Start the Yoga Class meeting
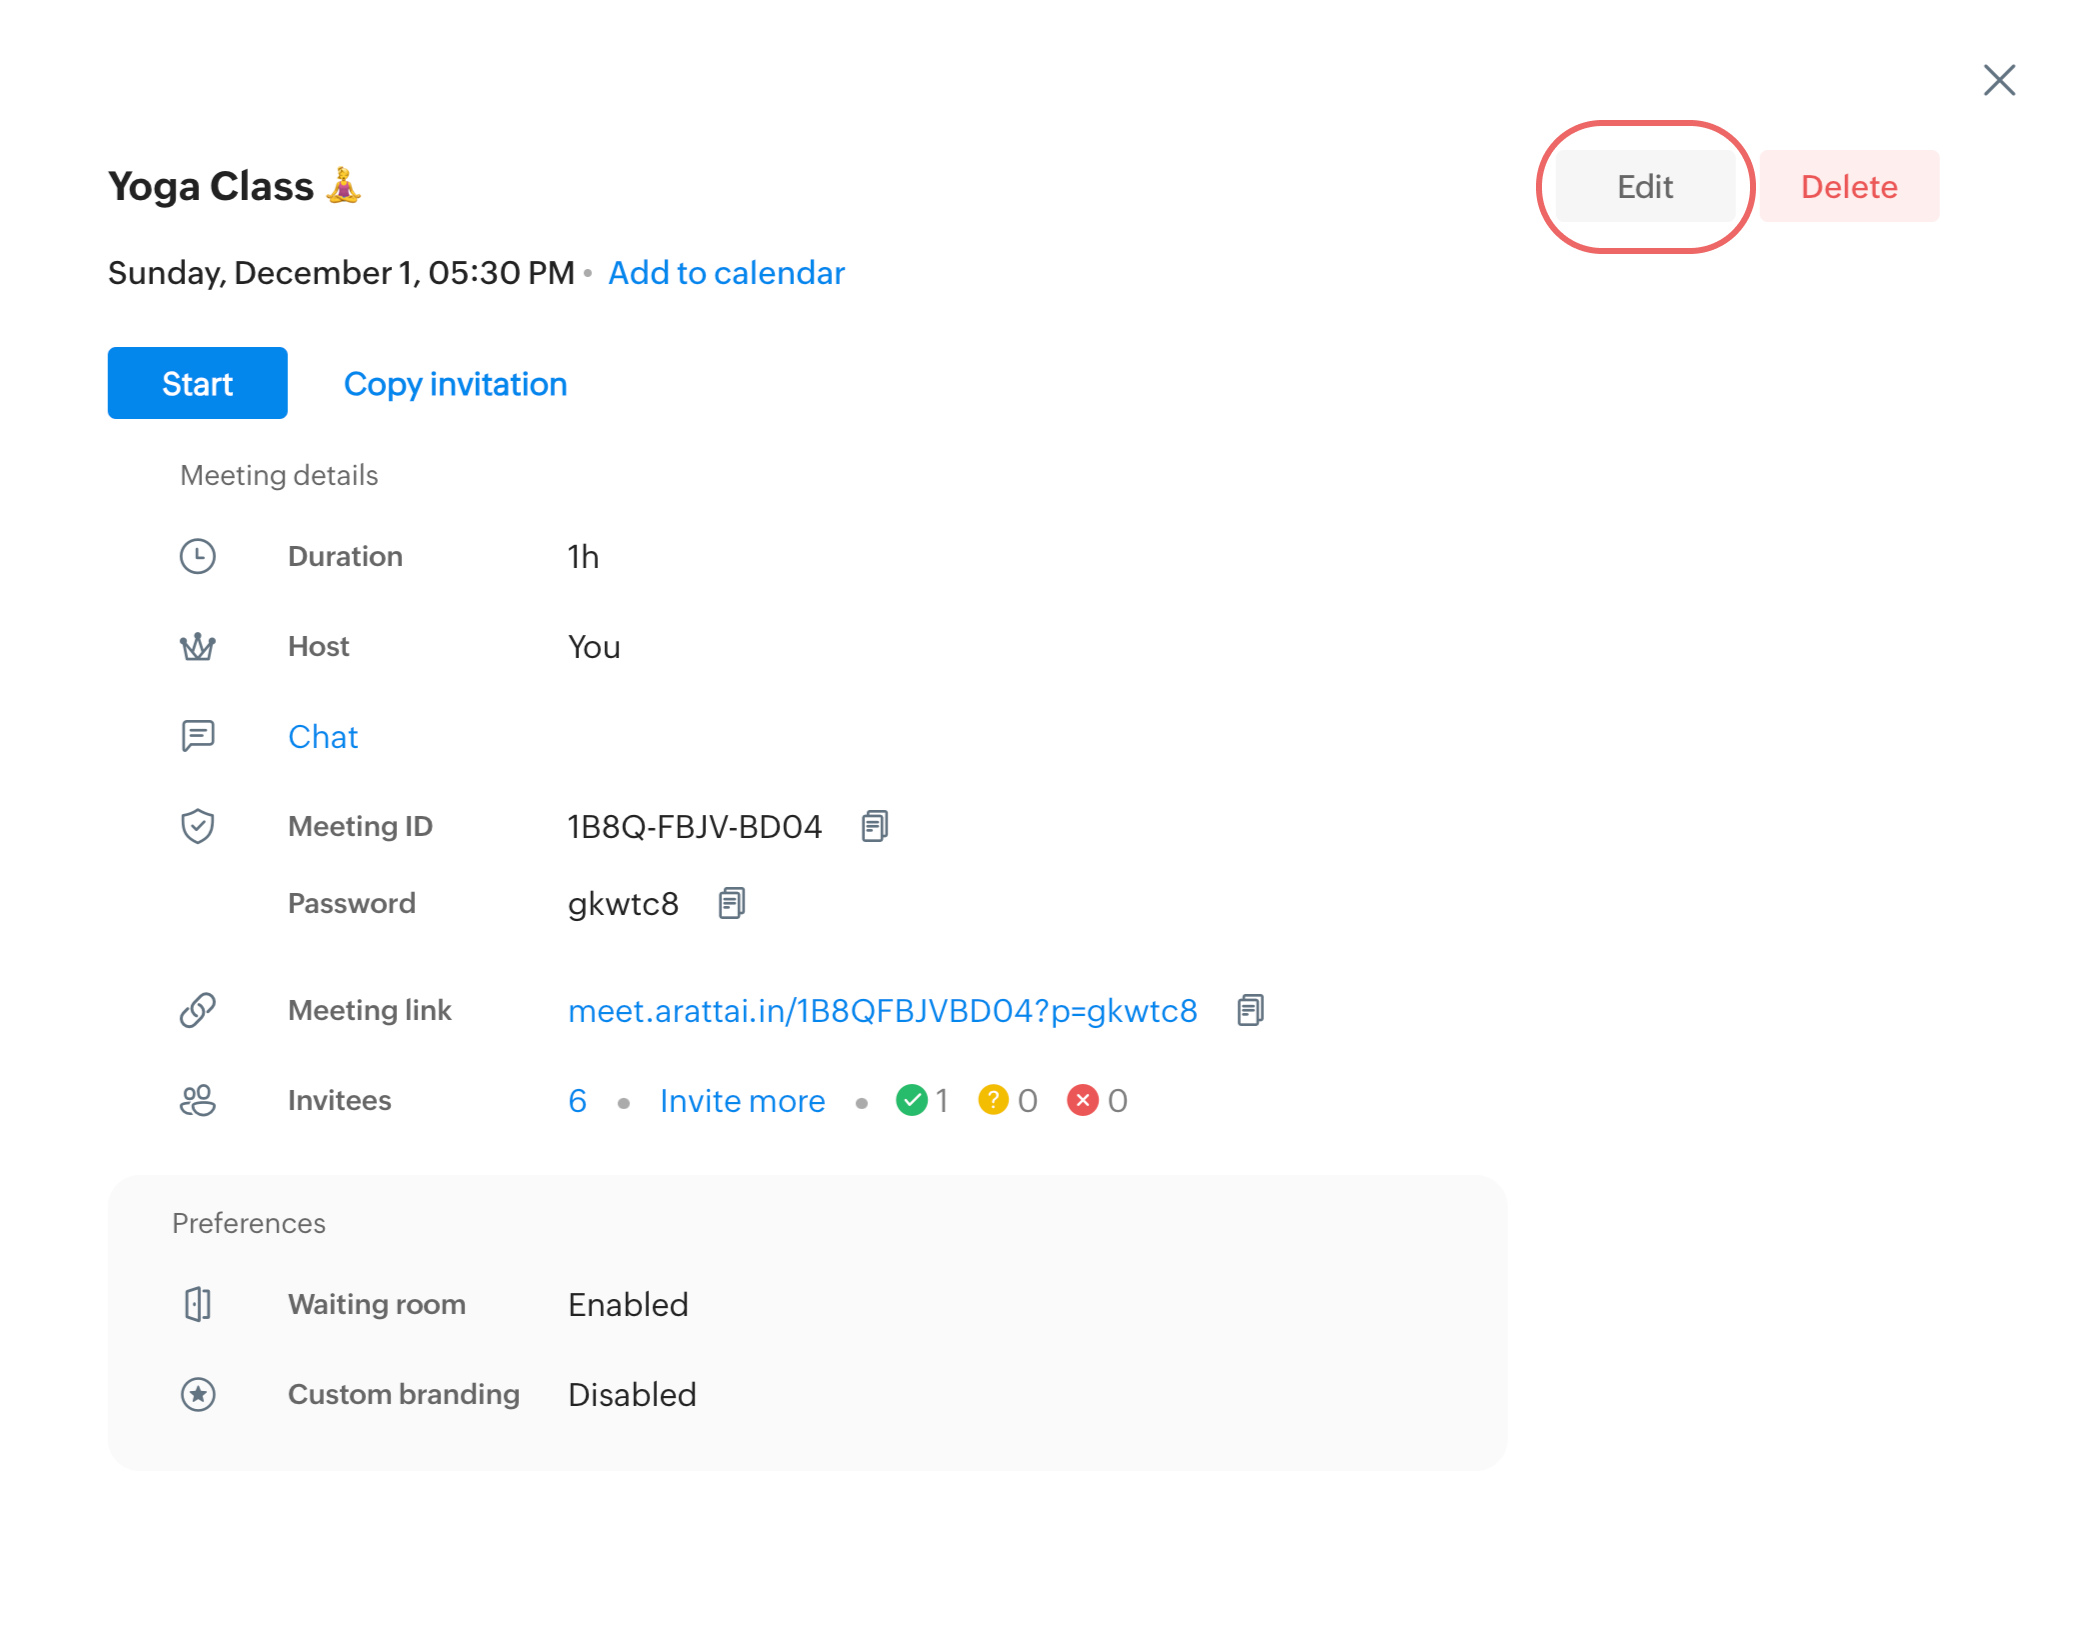The width and height of the screenshot is (2080, 1626). (x=198, y=384)
